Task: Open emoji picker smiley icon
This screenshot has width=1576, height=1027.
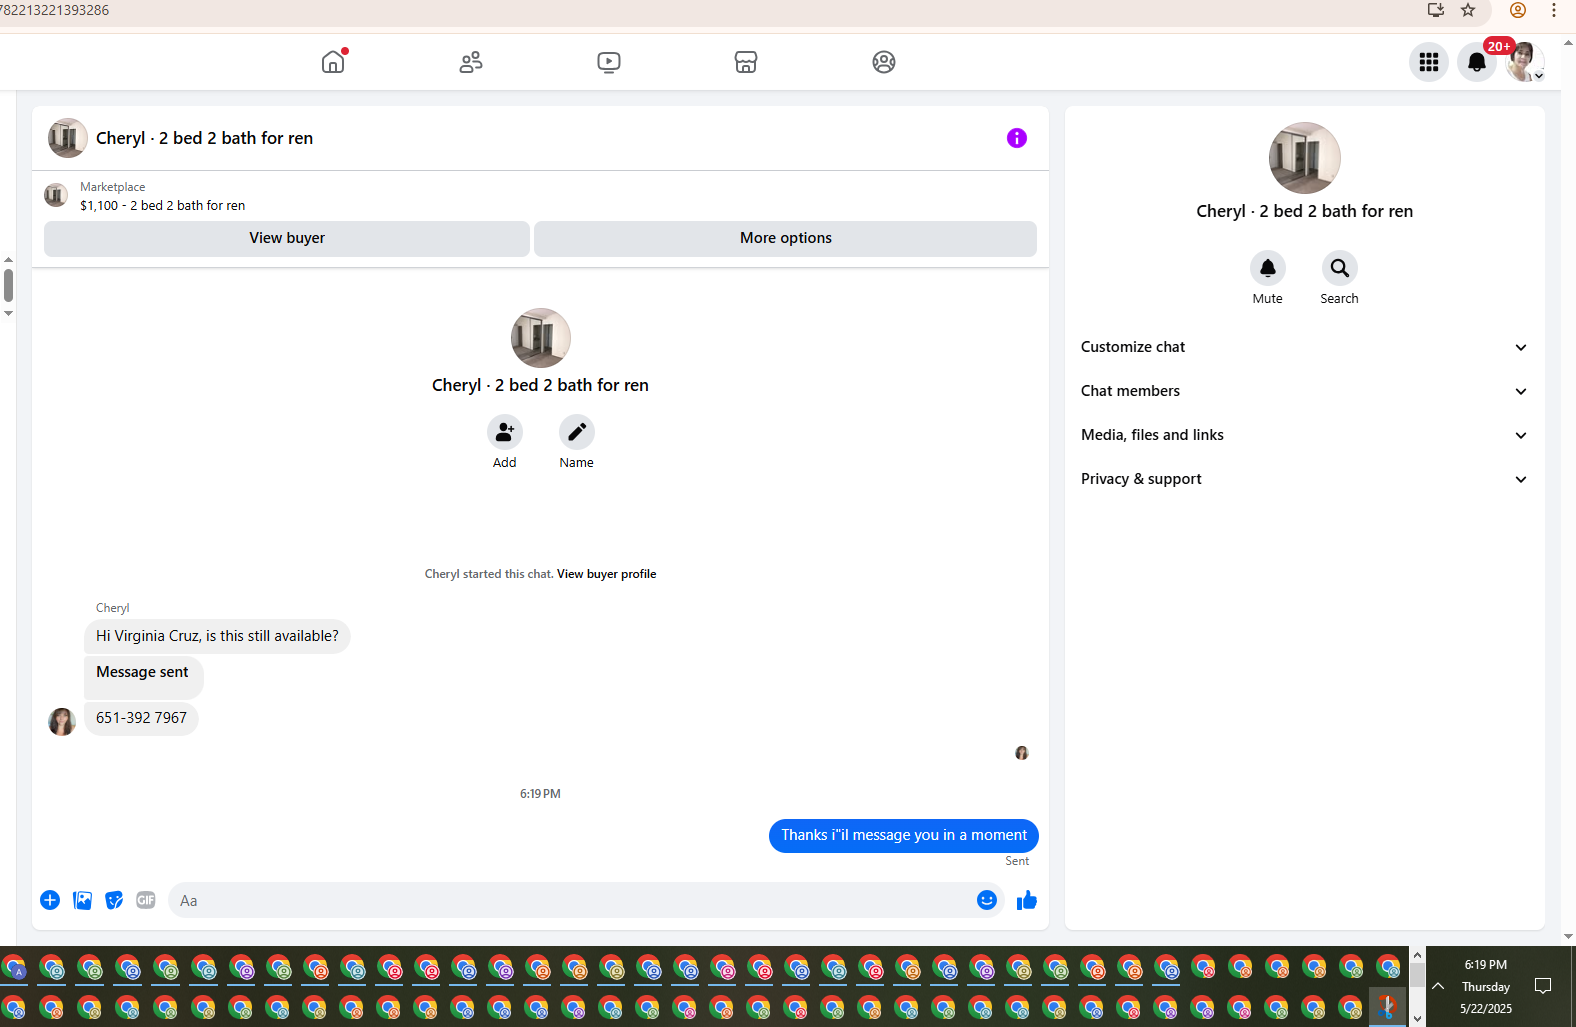Action: pos(987,900)
